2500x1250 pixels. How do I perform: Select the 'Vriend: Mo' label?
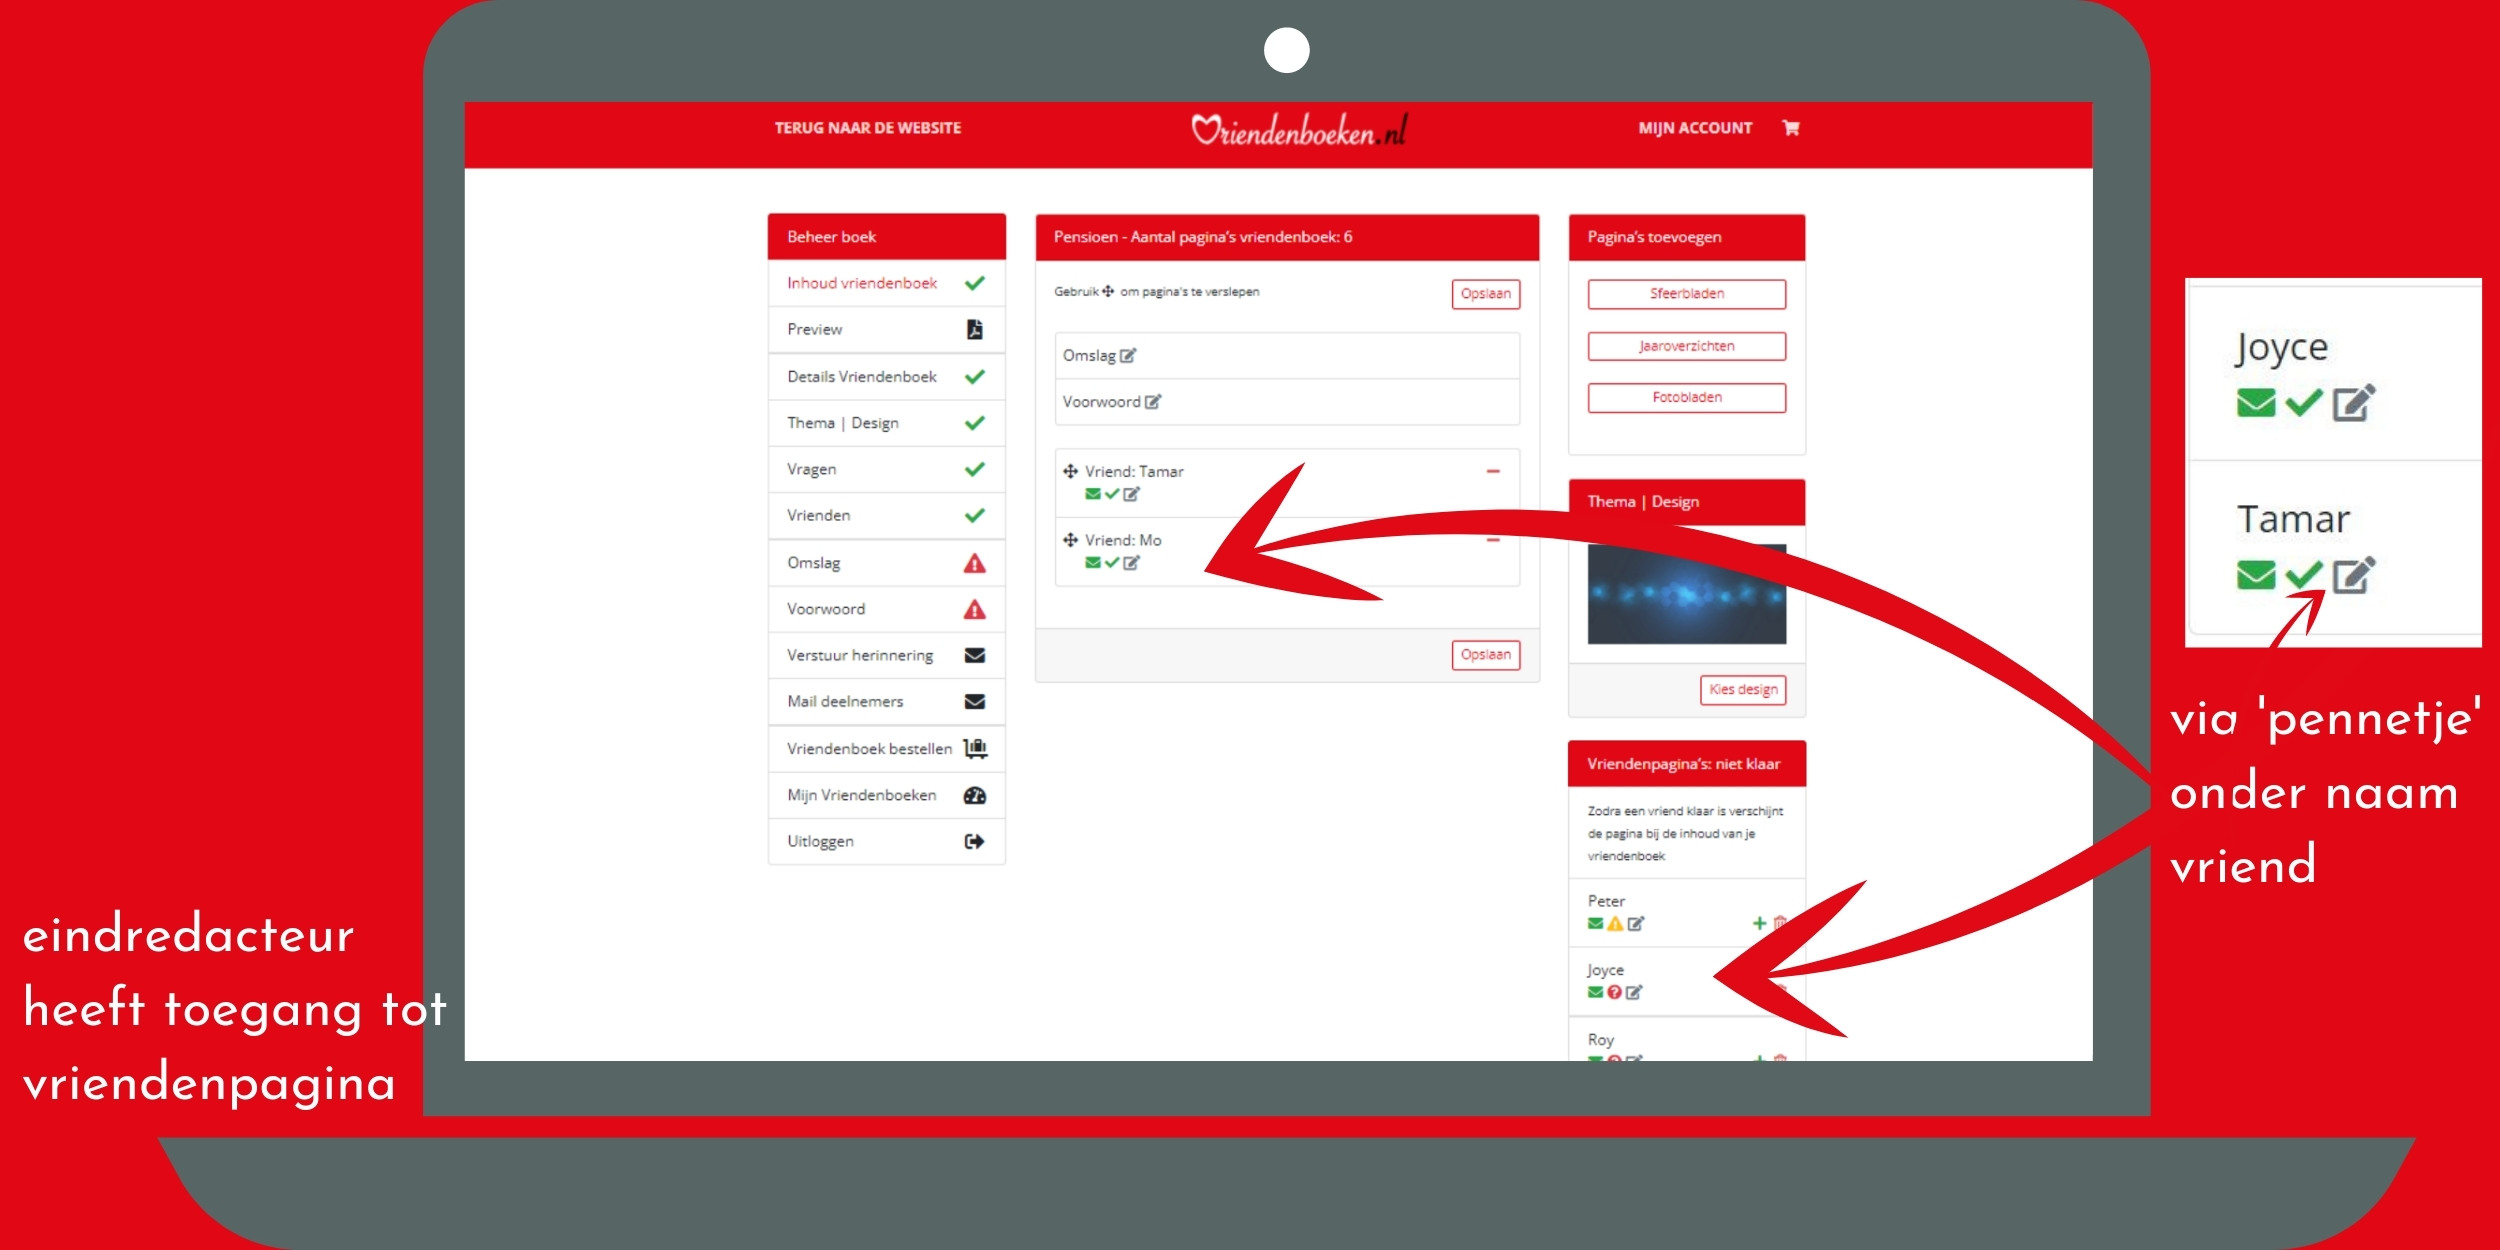pos(1123,540)
